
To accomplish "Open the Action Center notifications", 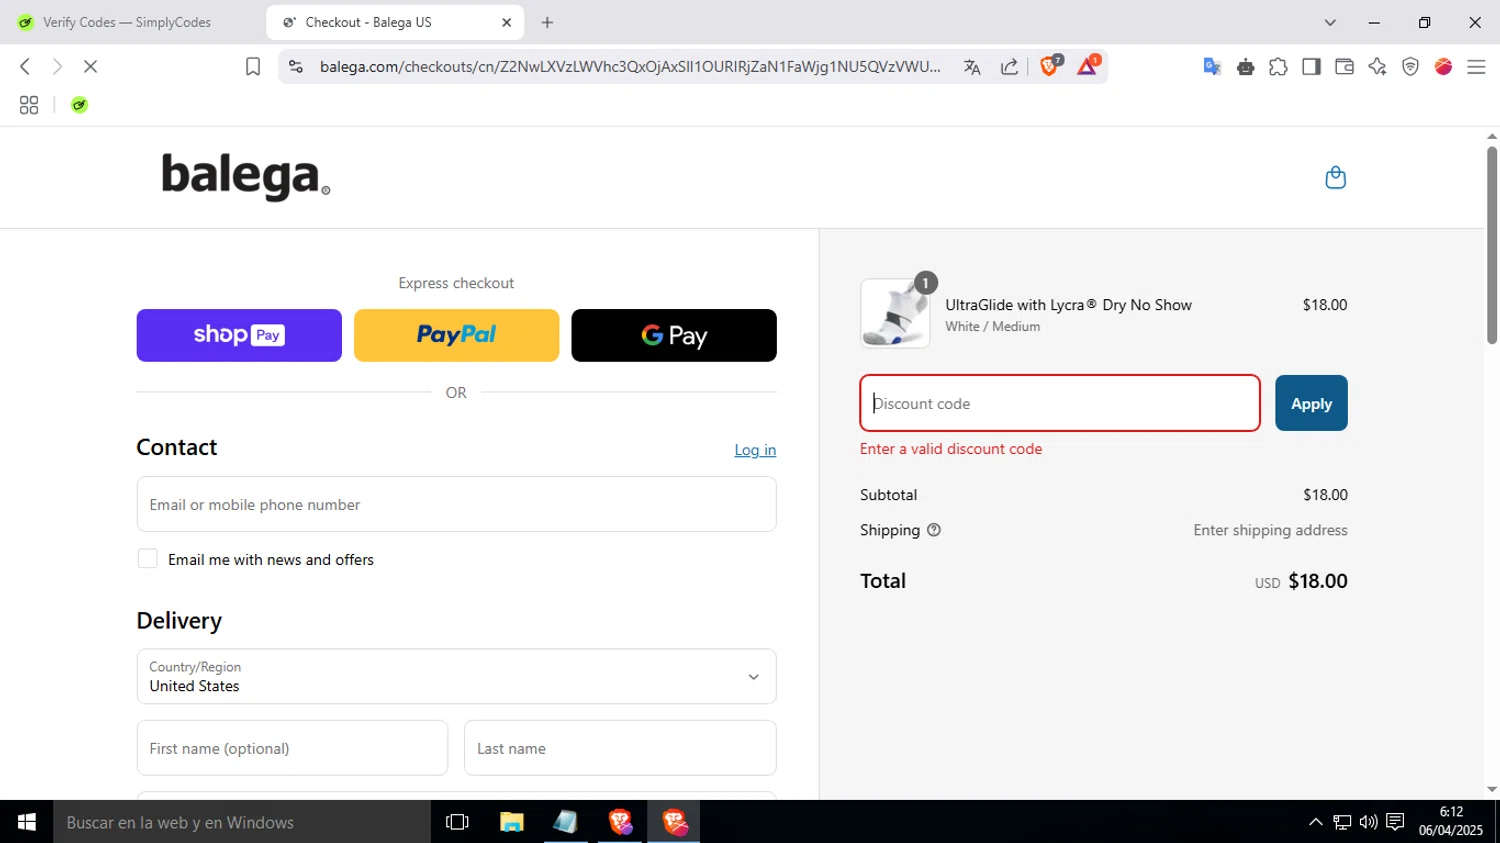I will (1395, 822).
